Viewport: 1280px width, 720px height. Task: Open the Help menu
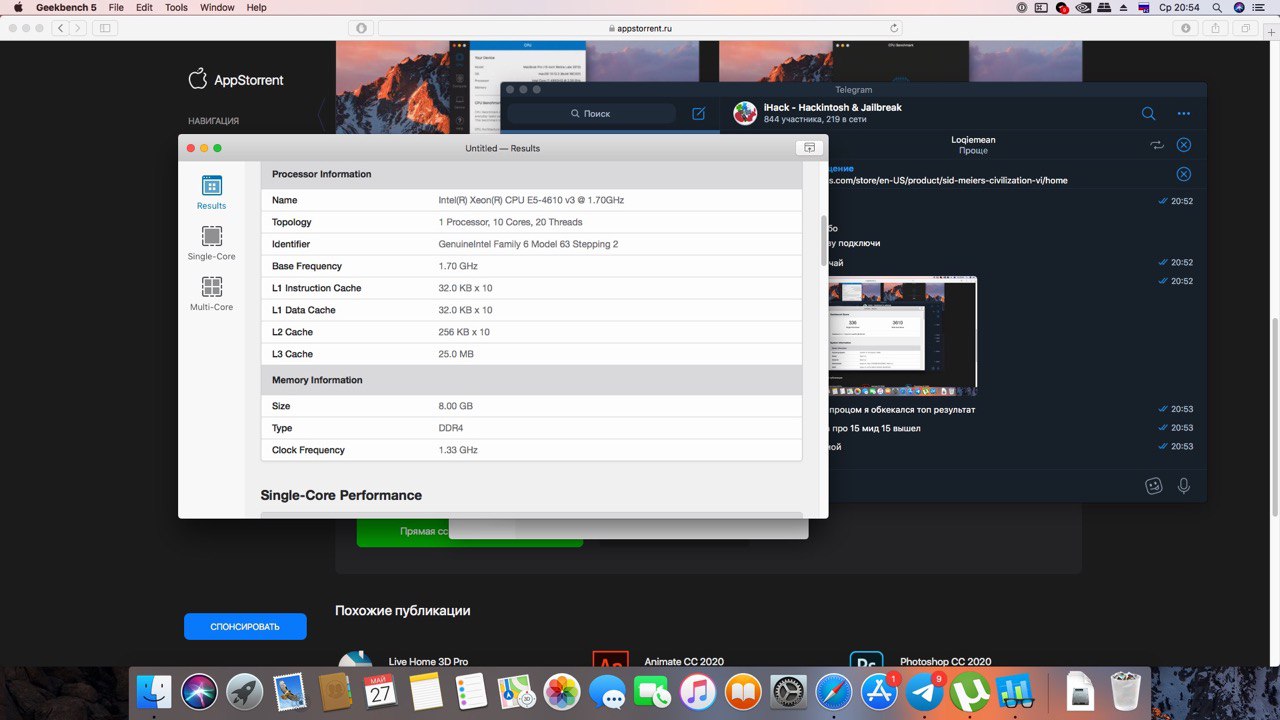(x=256, y=7)
